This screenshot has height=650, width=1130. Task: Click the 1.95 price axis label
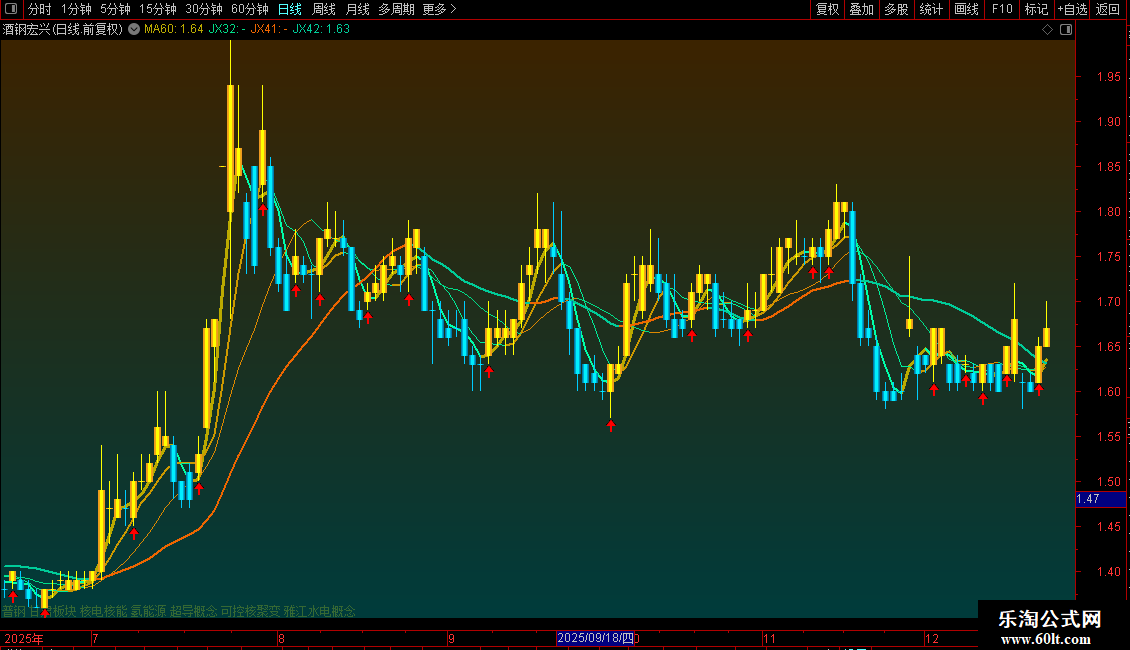[x=1108, y=76]
